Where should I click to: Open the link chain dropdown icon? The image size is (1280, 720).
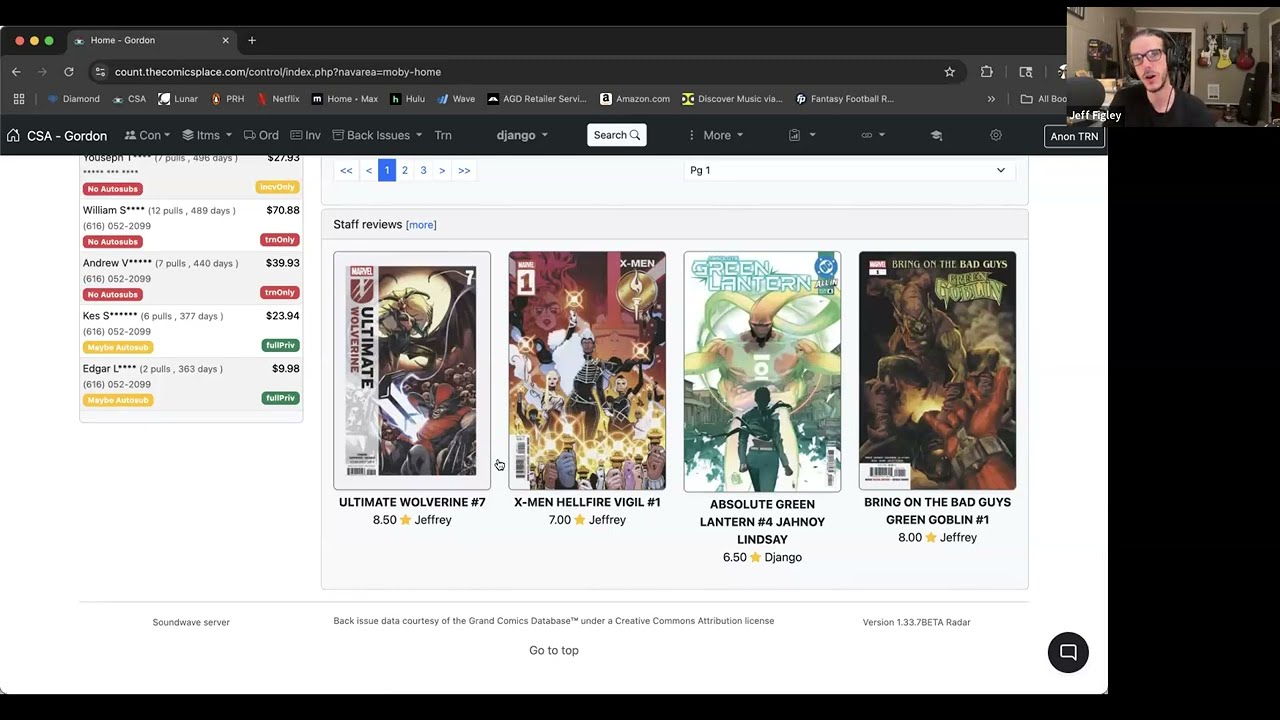873,135
